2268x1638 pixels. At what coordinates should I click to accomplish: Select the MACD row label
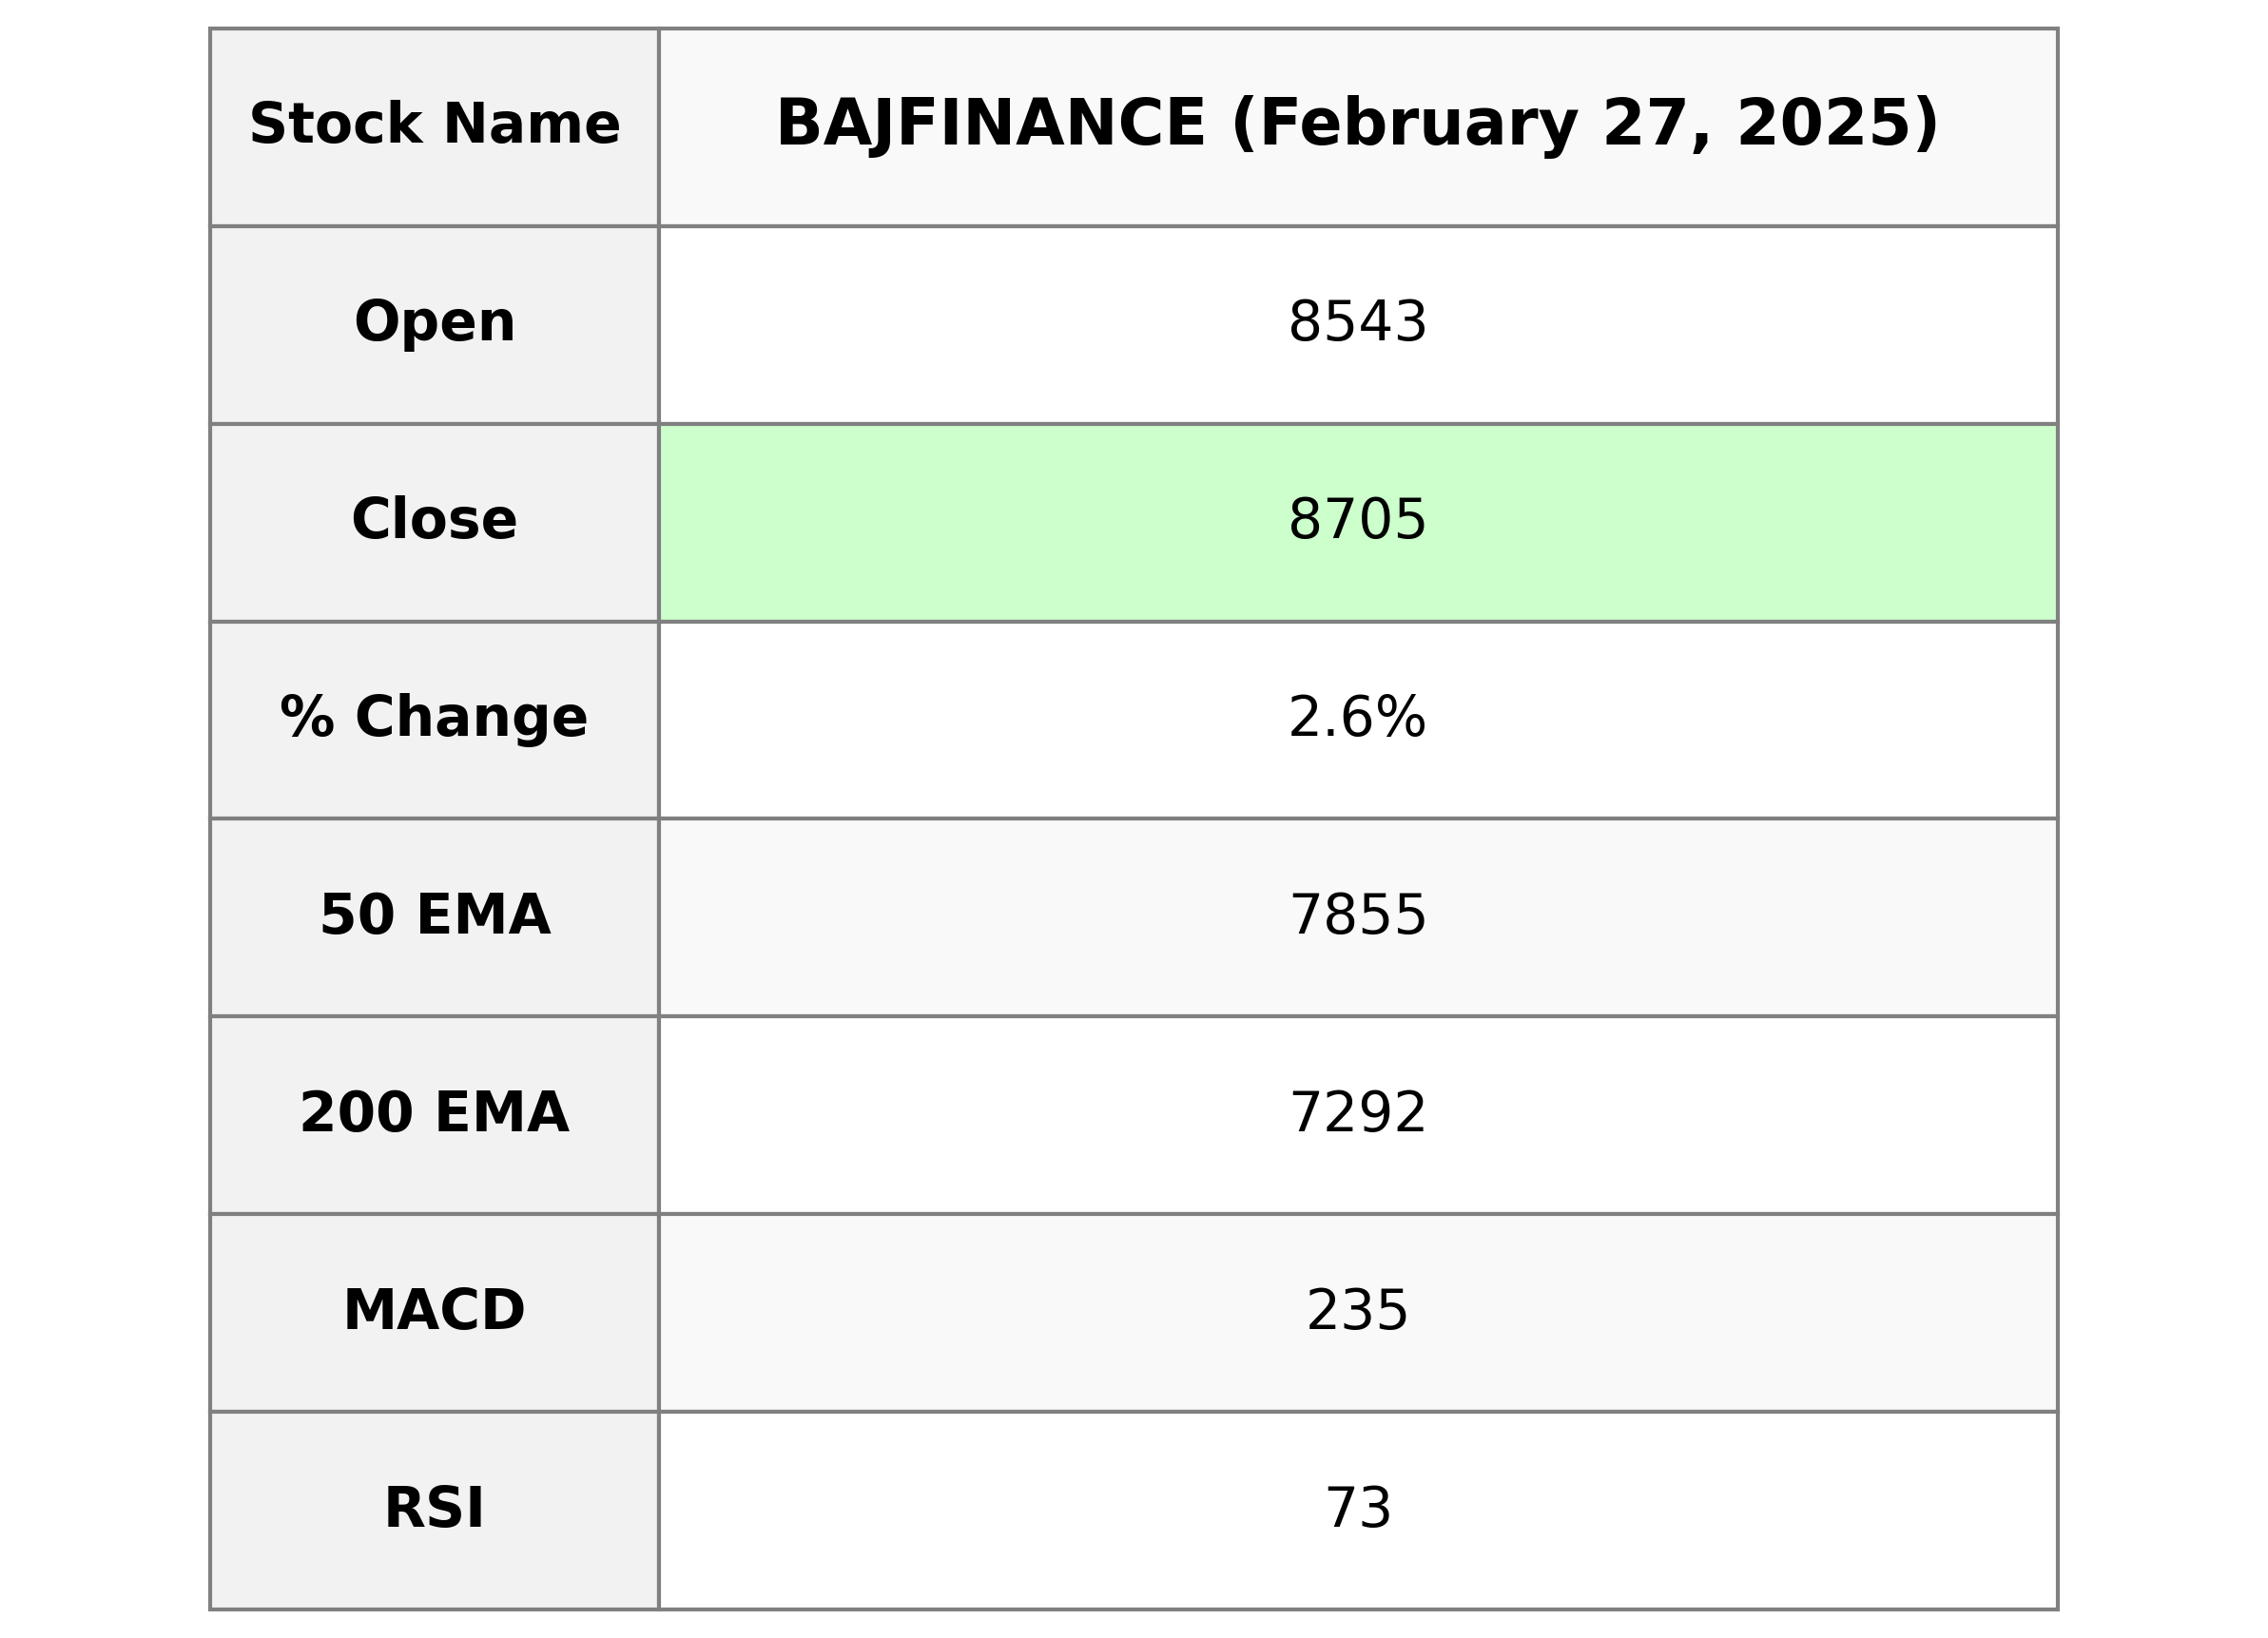tap(434, 1311)
